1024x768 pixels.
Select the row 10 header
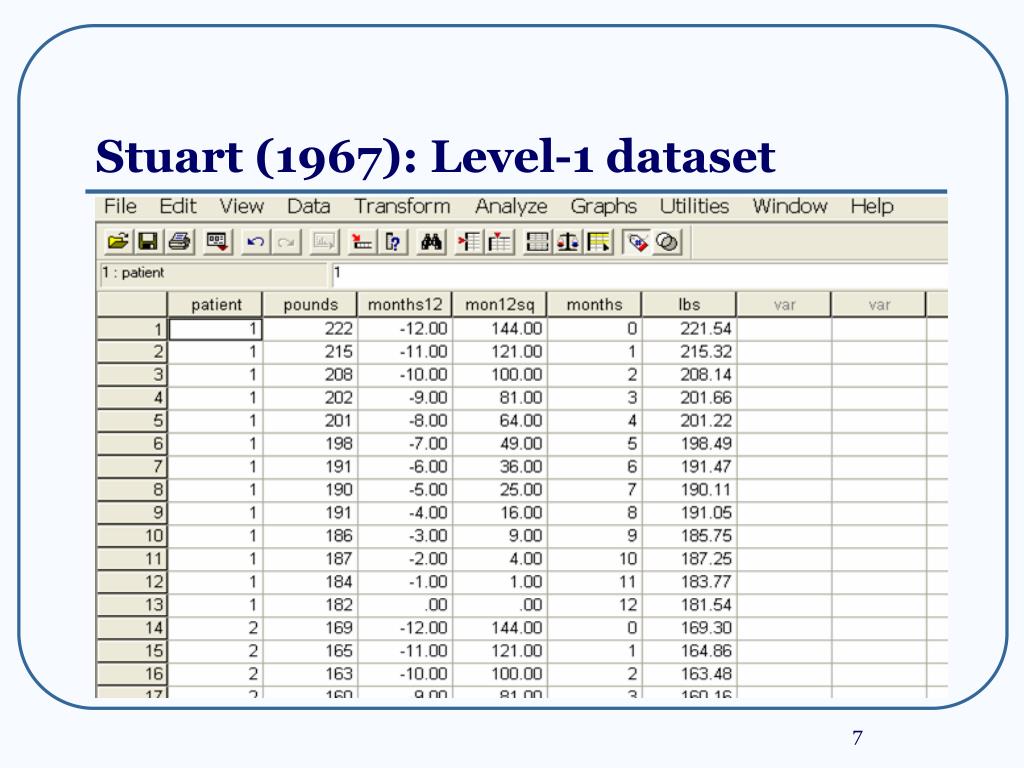(132, 536)
